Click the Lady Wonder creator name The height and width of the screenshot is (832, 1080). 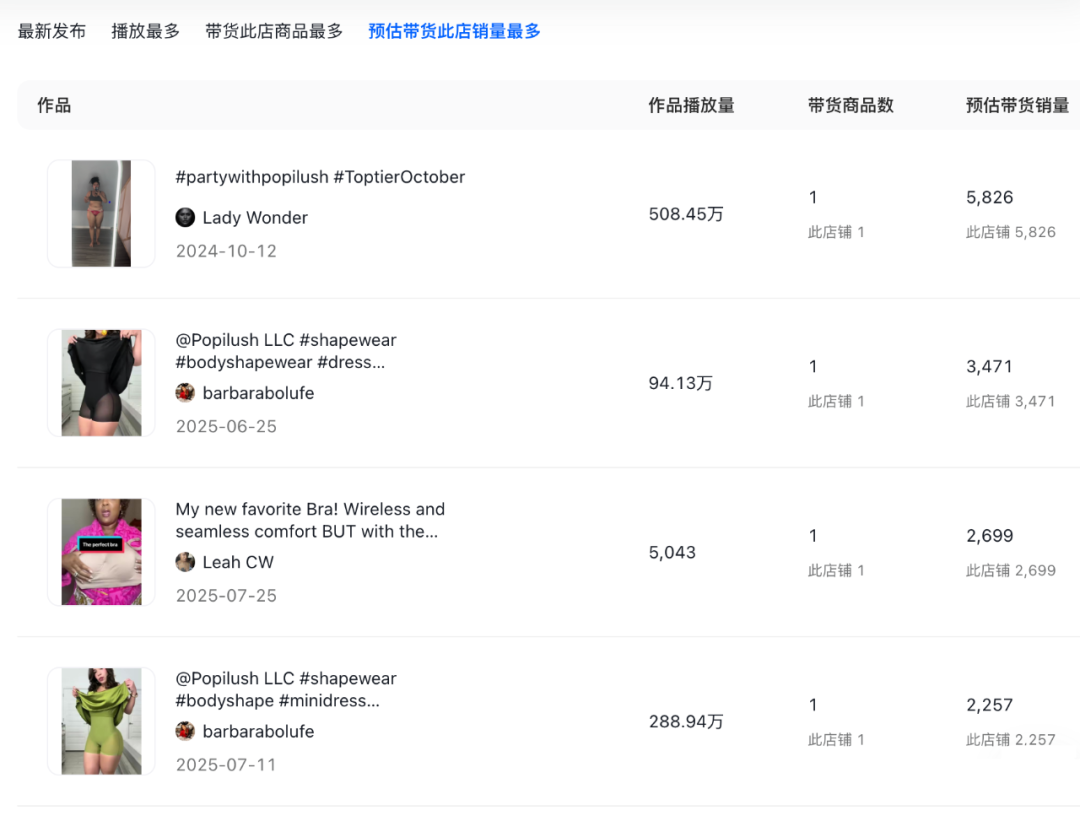255,218
